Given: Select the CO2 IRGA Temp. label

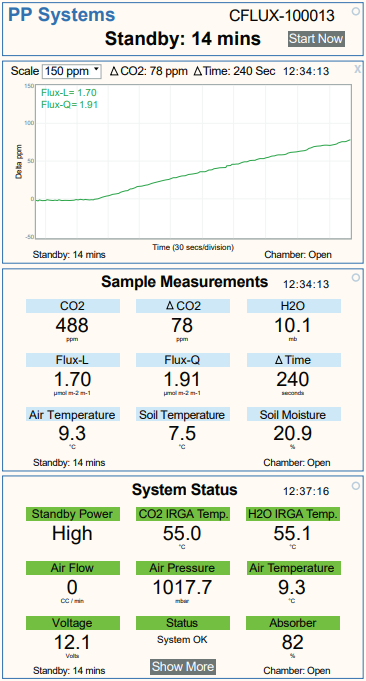Looking at the screenshot, I should (183, 514).
